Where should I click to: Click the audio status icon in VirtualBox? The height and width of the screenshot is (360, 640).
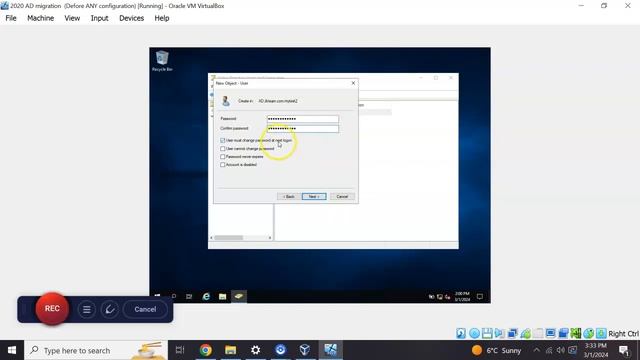click(500, 333)
